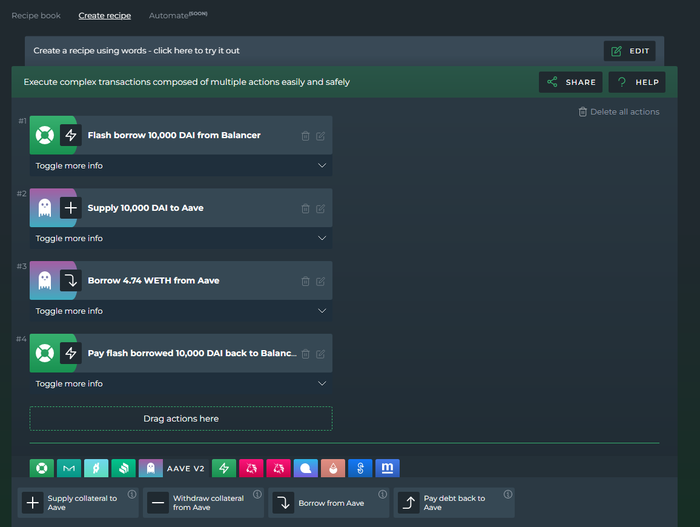Screen dimensions: 700x527
Task: Edit the Borrow 4.74 WETH from Aave action
Action: [321, 281]
